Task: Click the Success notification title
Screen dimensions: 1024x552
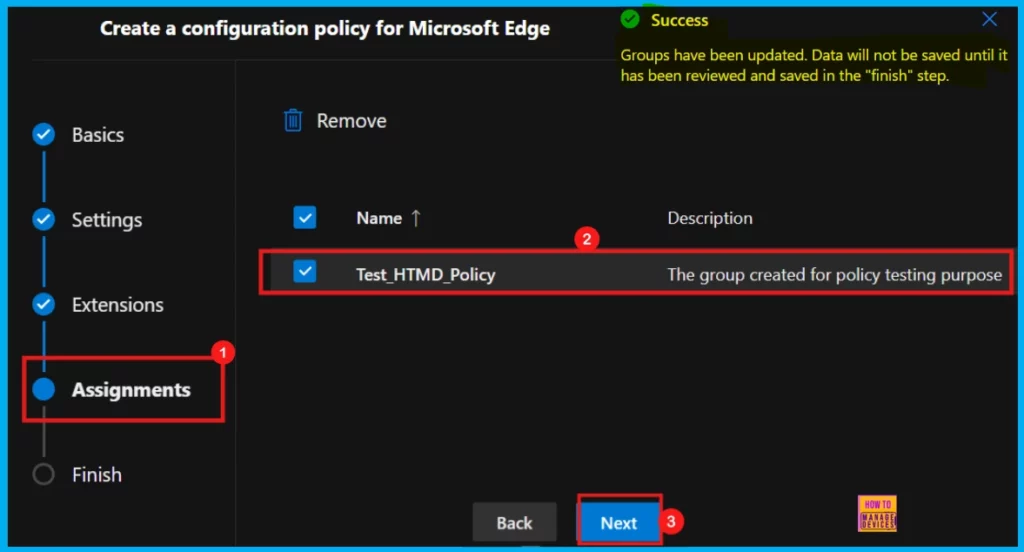Action: (679, 20)
